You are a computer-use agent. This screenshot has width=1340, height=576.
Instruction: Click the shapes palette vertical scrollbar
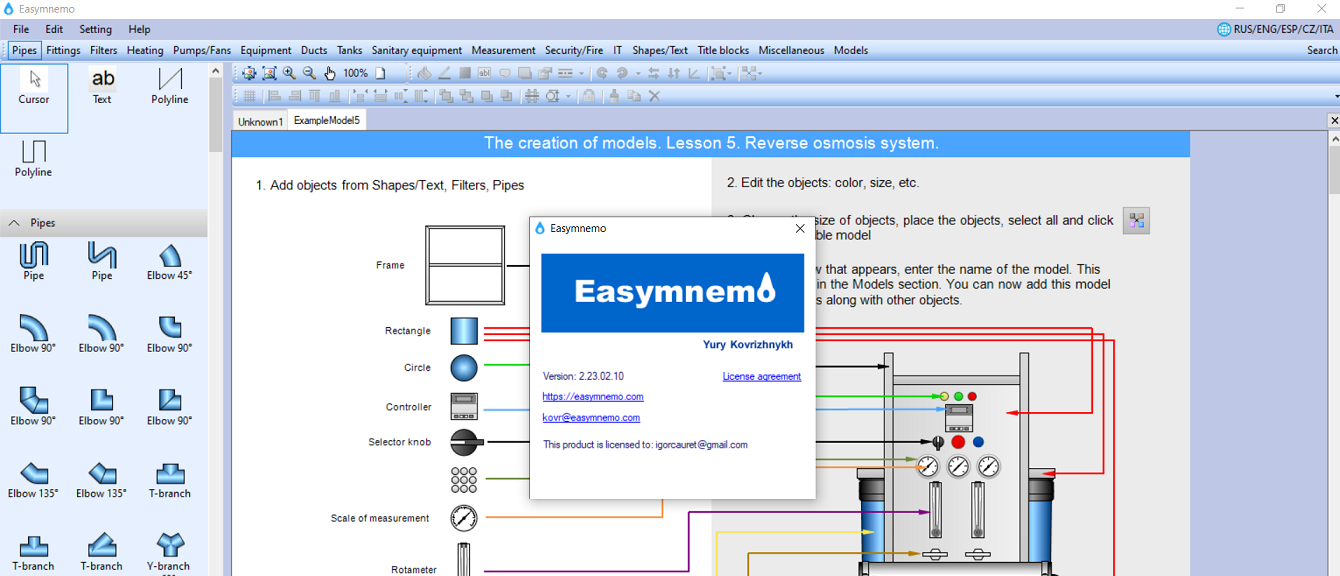pos(215,320)
